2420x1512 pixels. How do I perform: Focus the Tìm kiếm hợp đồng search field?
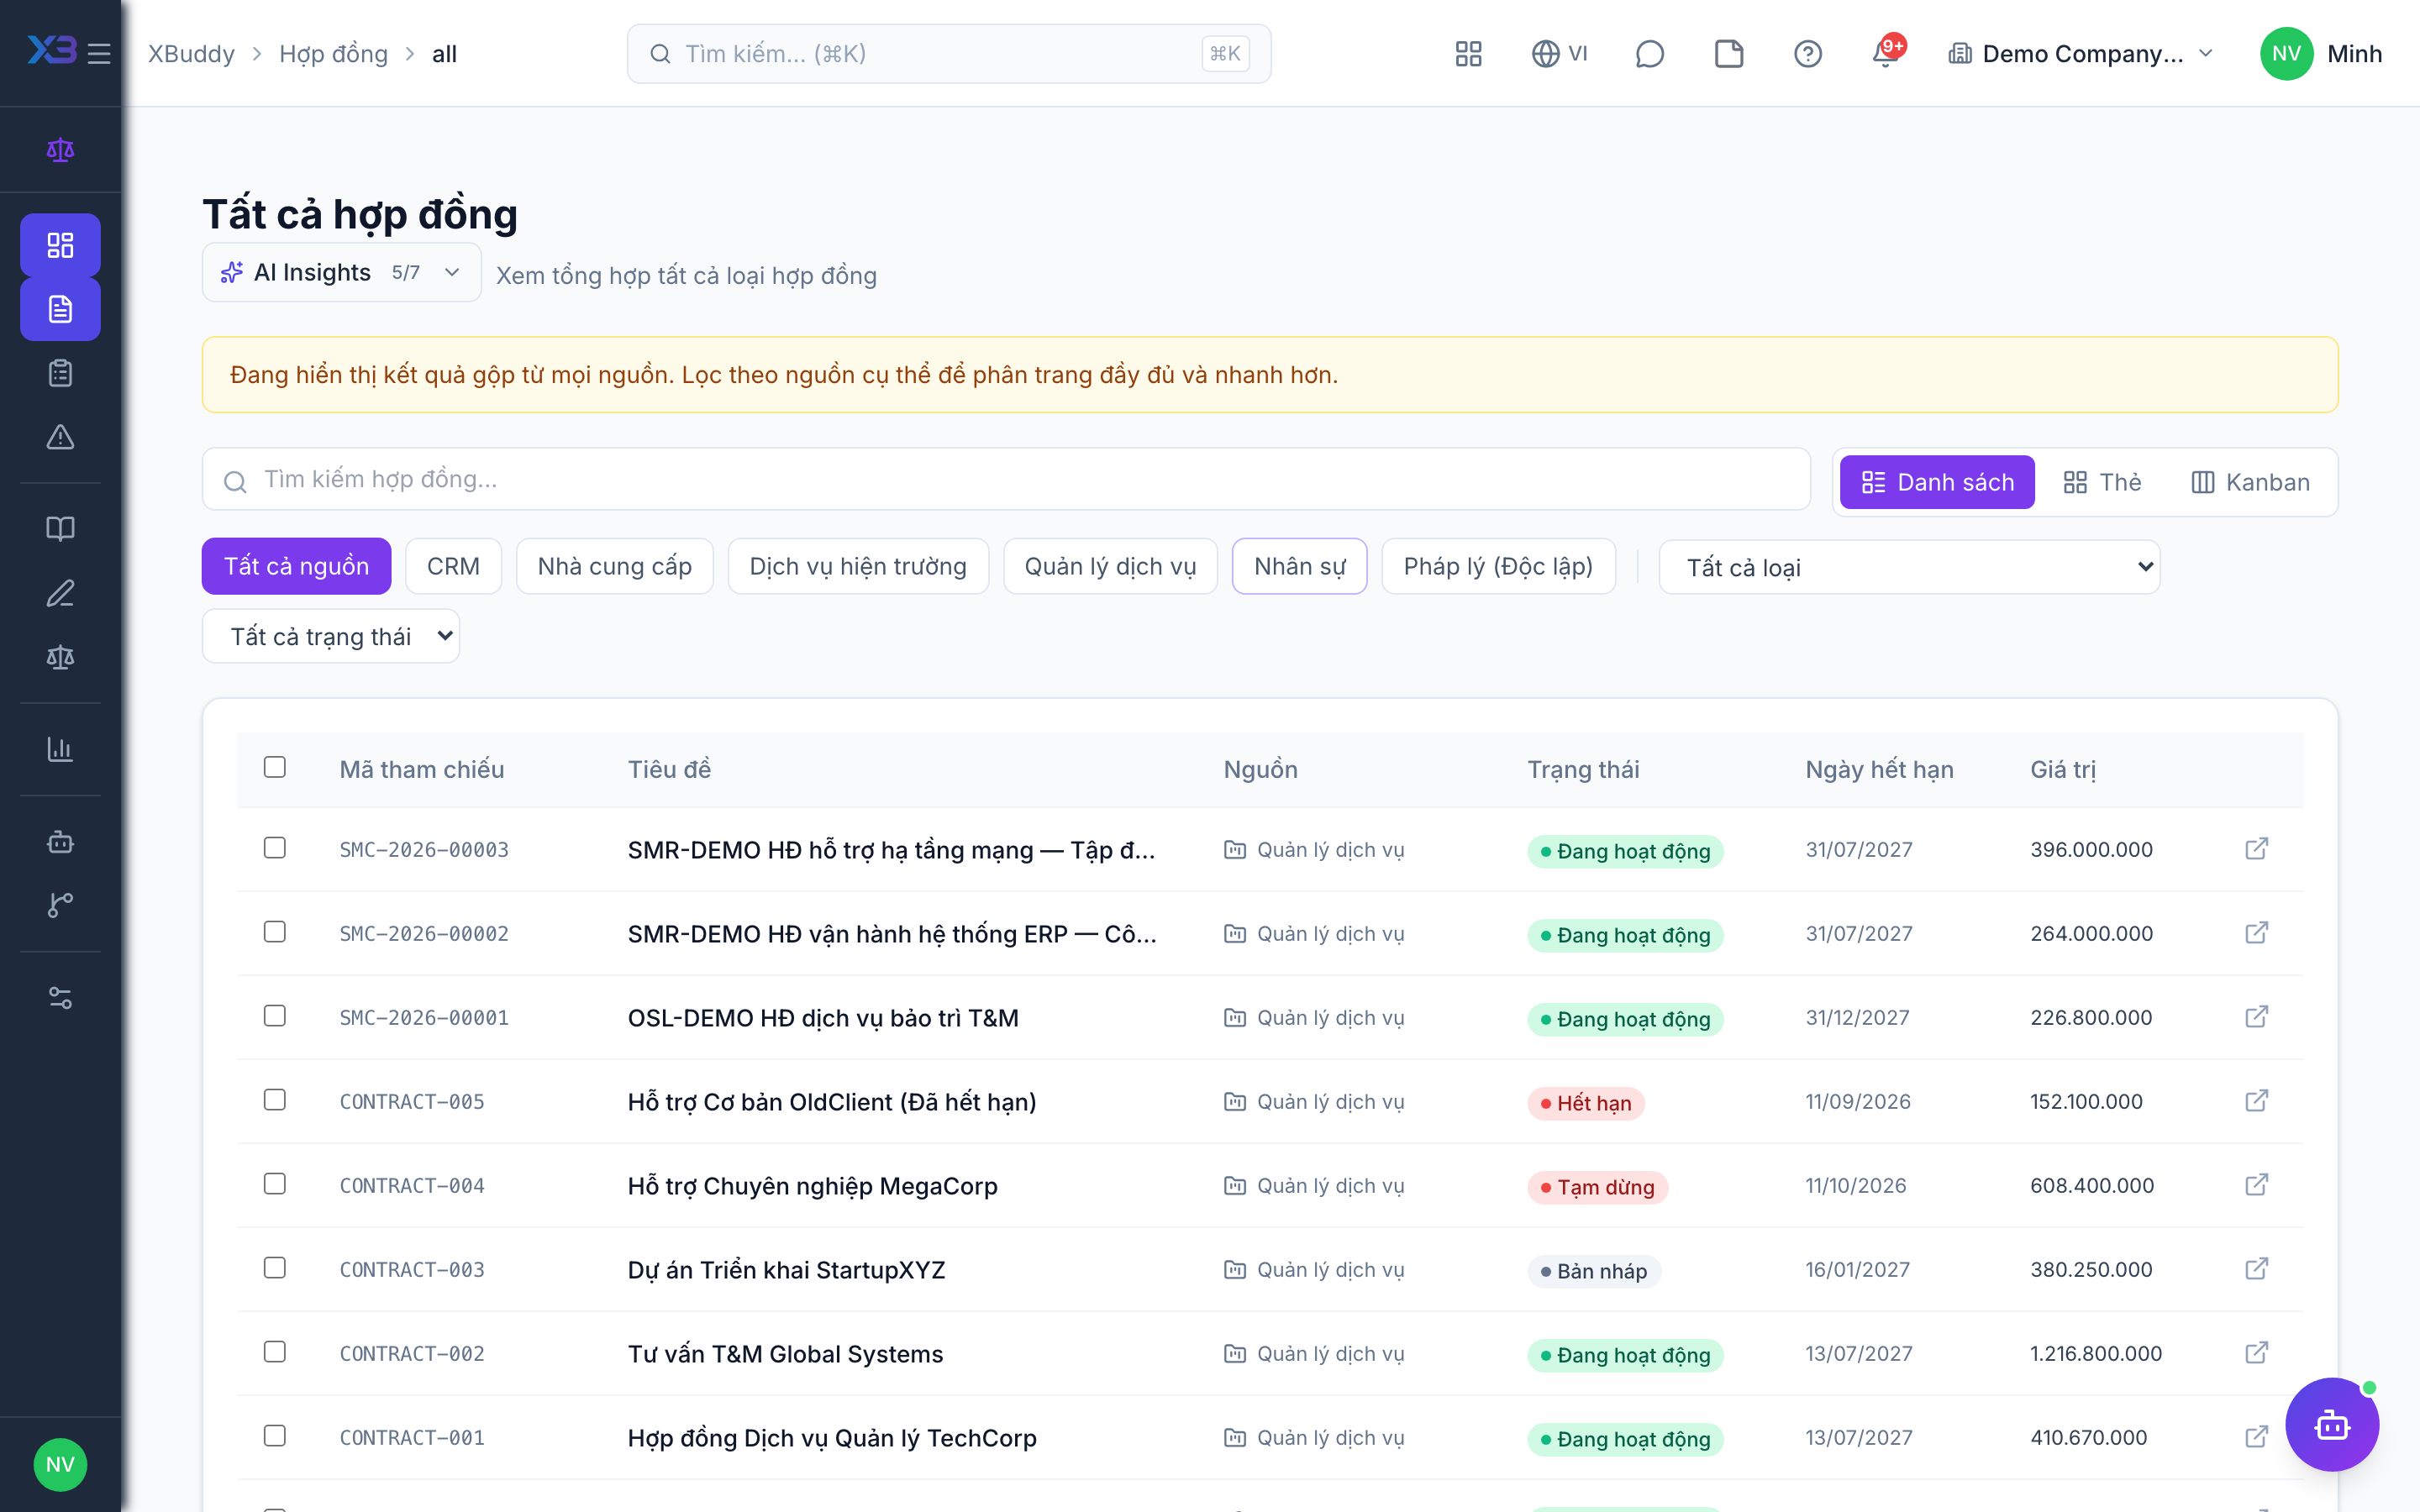[x=1006, y=480]
